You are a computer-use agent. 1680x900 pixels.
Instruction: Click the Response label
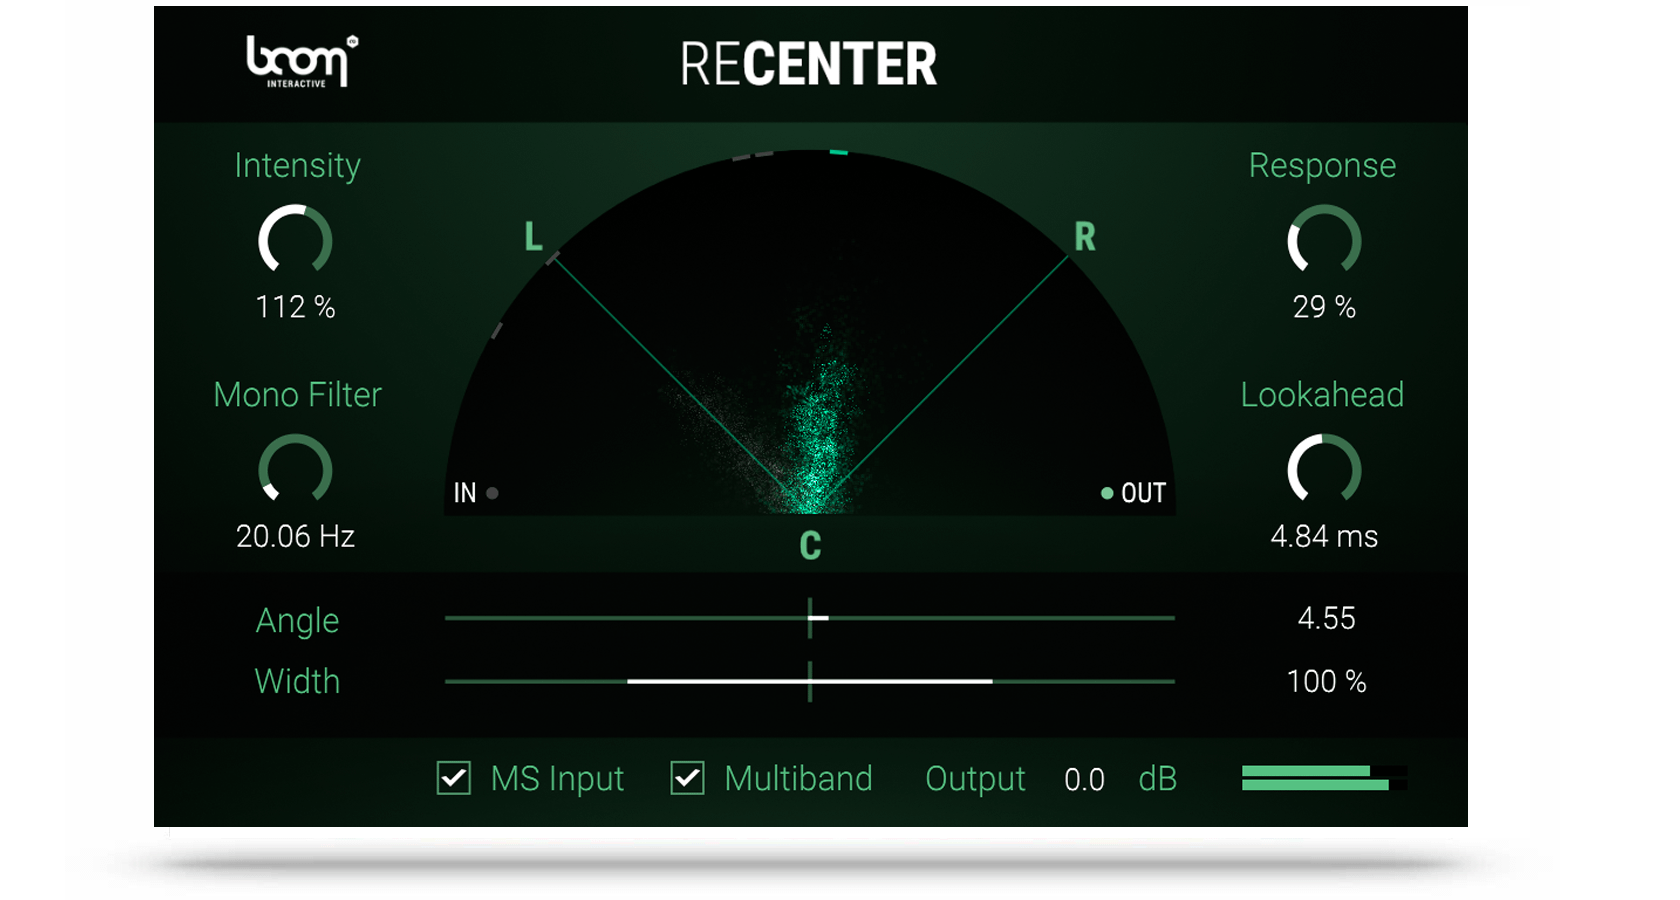pyautogui.click(x=1322, y=166)
